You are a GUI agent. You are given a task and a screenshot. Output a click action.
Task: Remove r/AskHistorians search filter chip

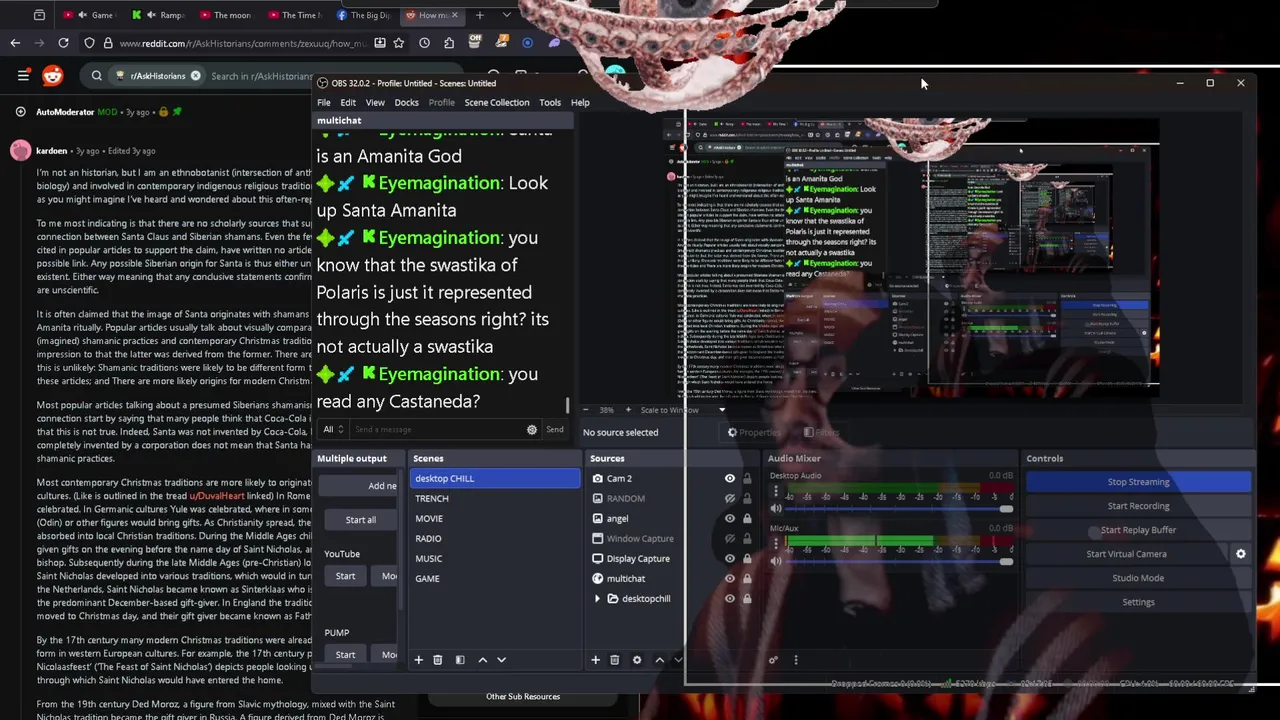click(x=196, y=76)
